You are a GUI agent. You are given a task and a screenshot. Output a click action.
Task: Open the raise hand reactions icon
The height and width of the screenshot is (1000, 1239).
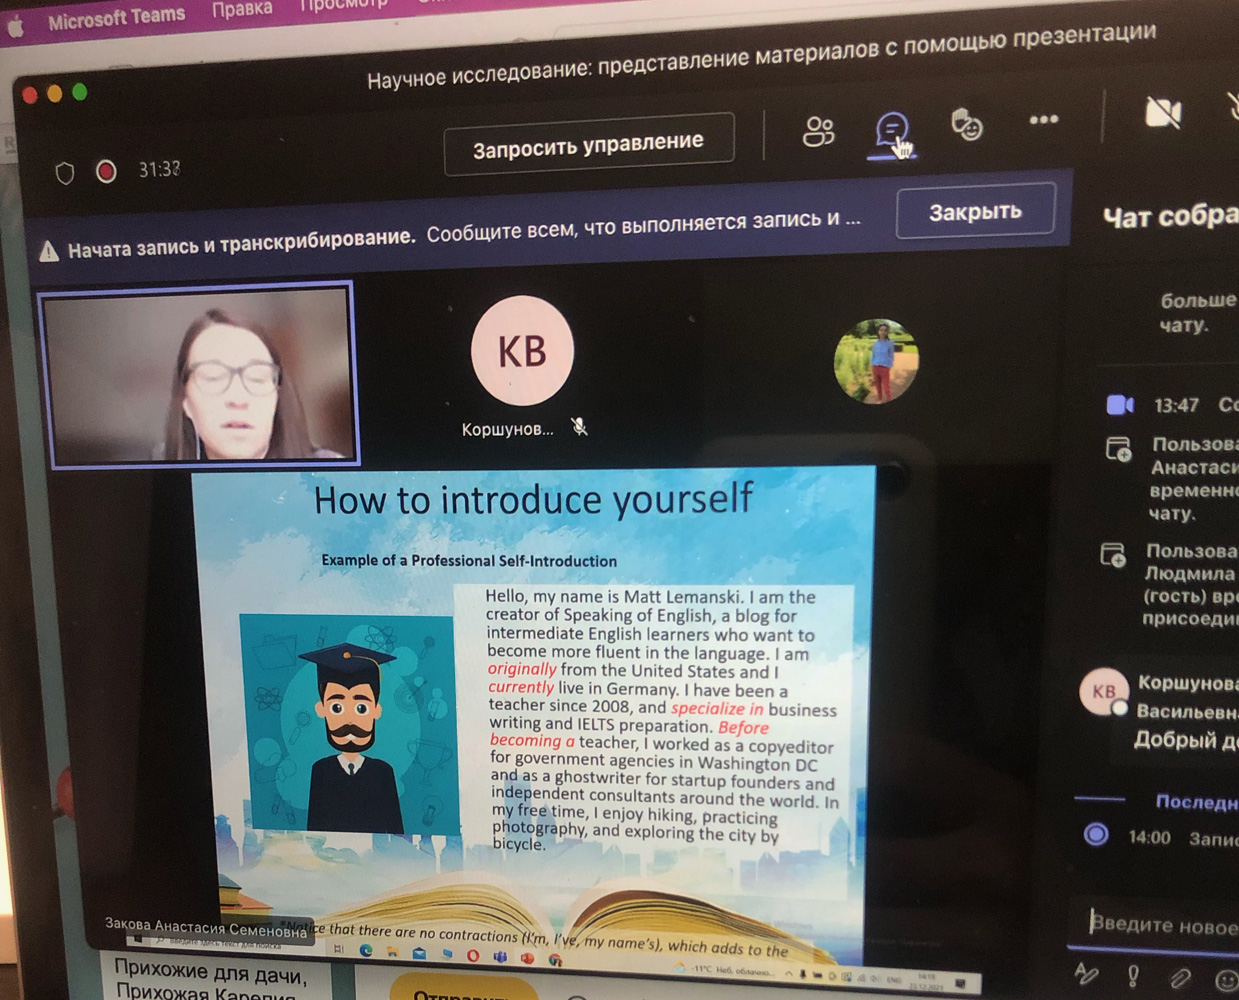point(966,125)
